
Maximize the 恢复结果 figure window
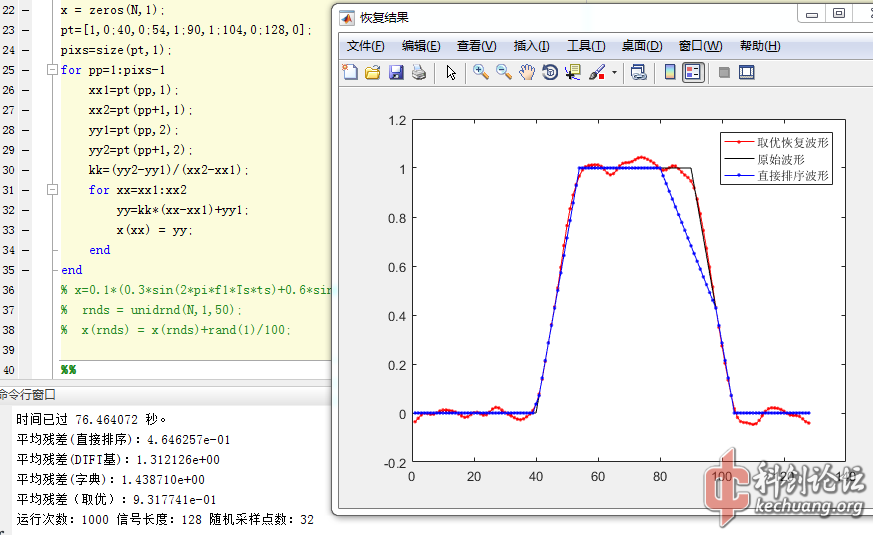point(838,13)
